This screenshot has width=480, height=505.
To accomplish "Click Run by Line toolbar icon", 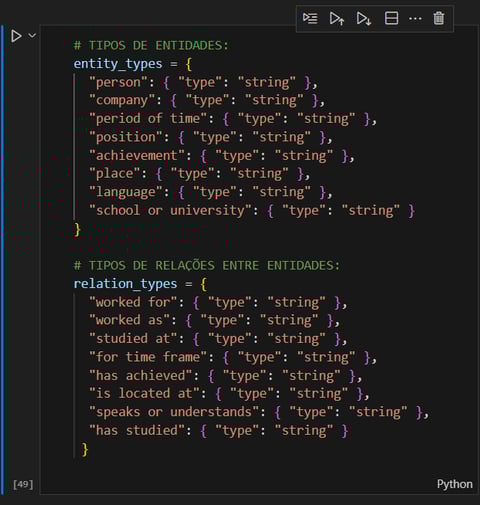I will (310, 18).
